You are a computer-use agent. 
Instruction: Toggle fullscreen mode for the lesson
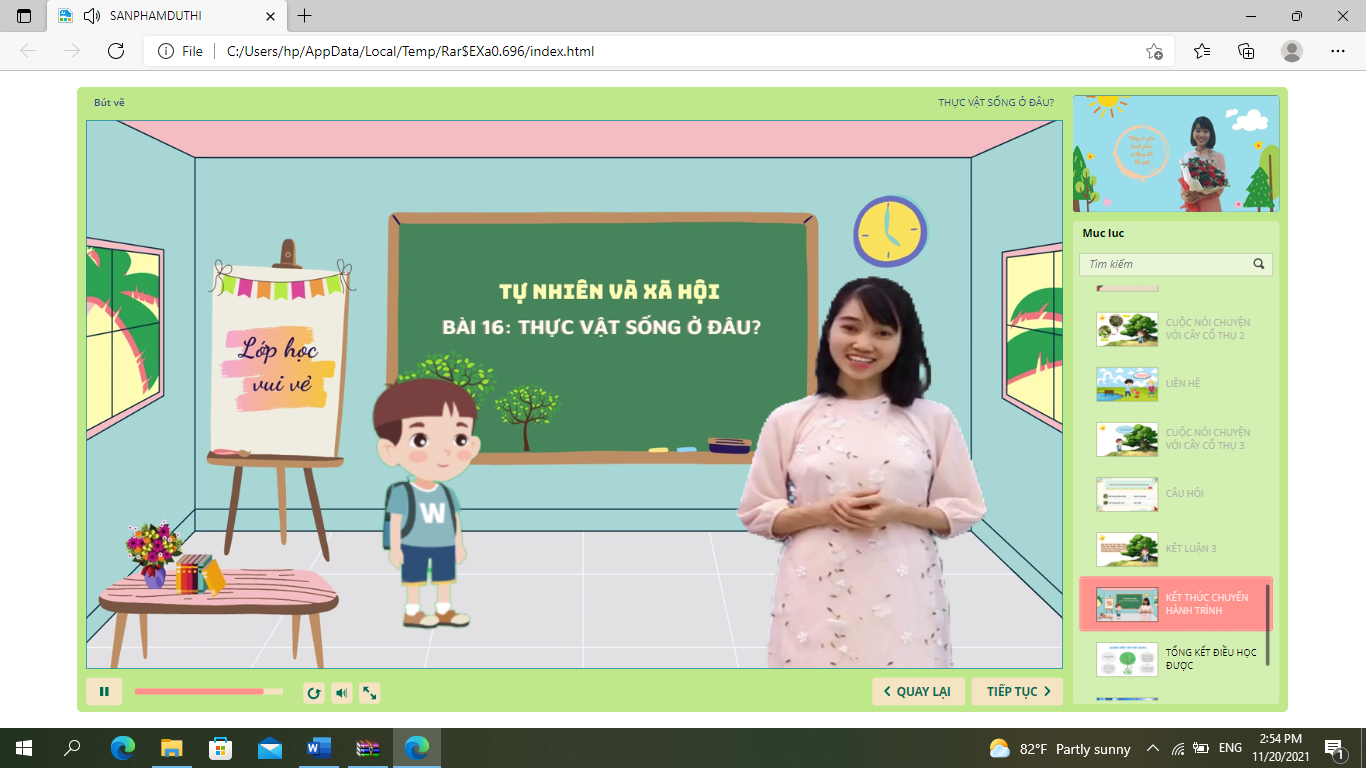coord(370,692)
